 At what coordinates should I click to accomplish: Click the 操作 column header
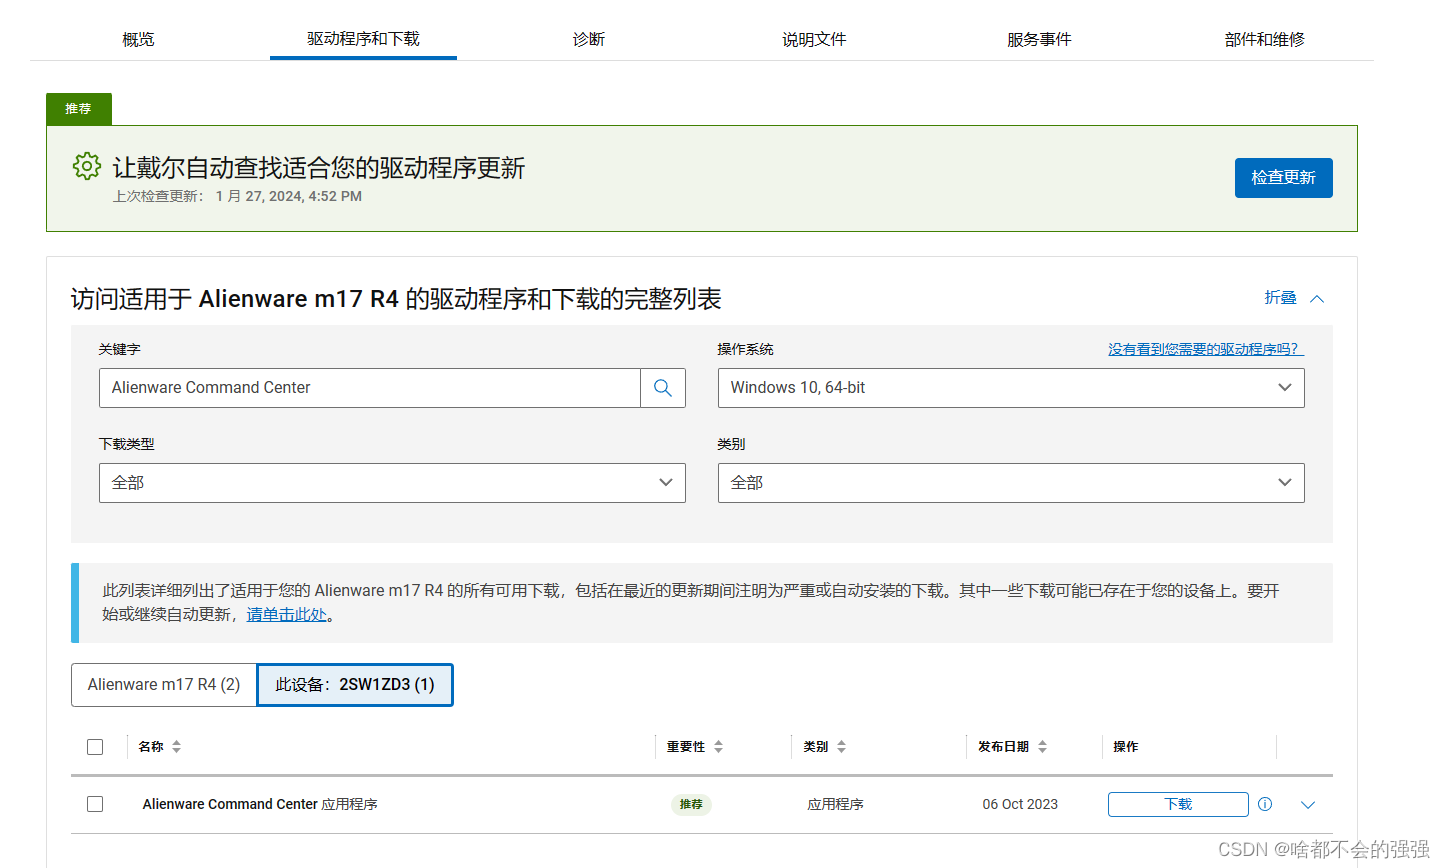click(1126, 747)
